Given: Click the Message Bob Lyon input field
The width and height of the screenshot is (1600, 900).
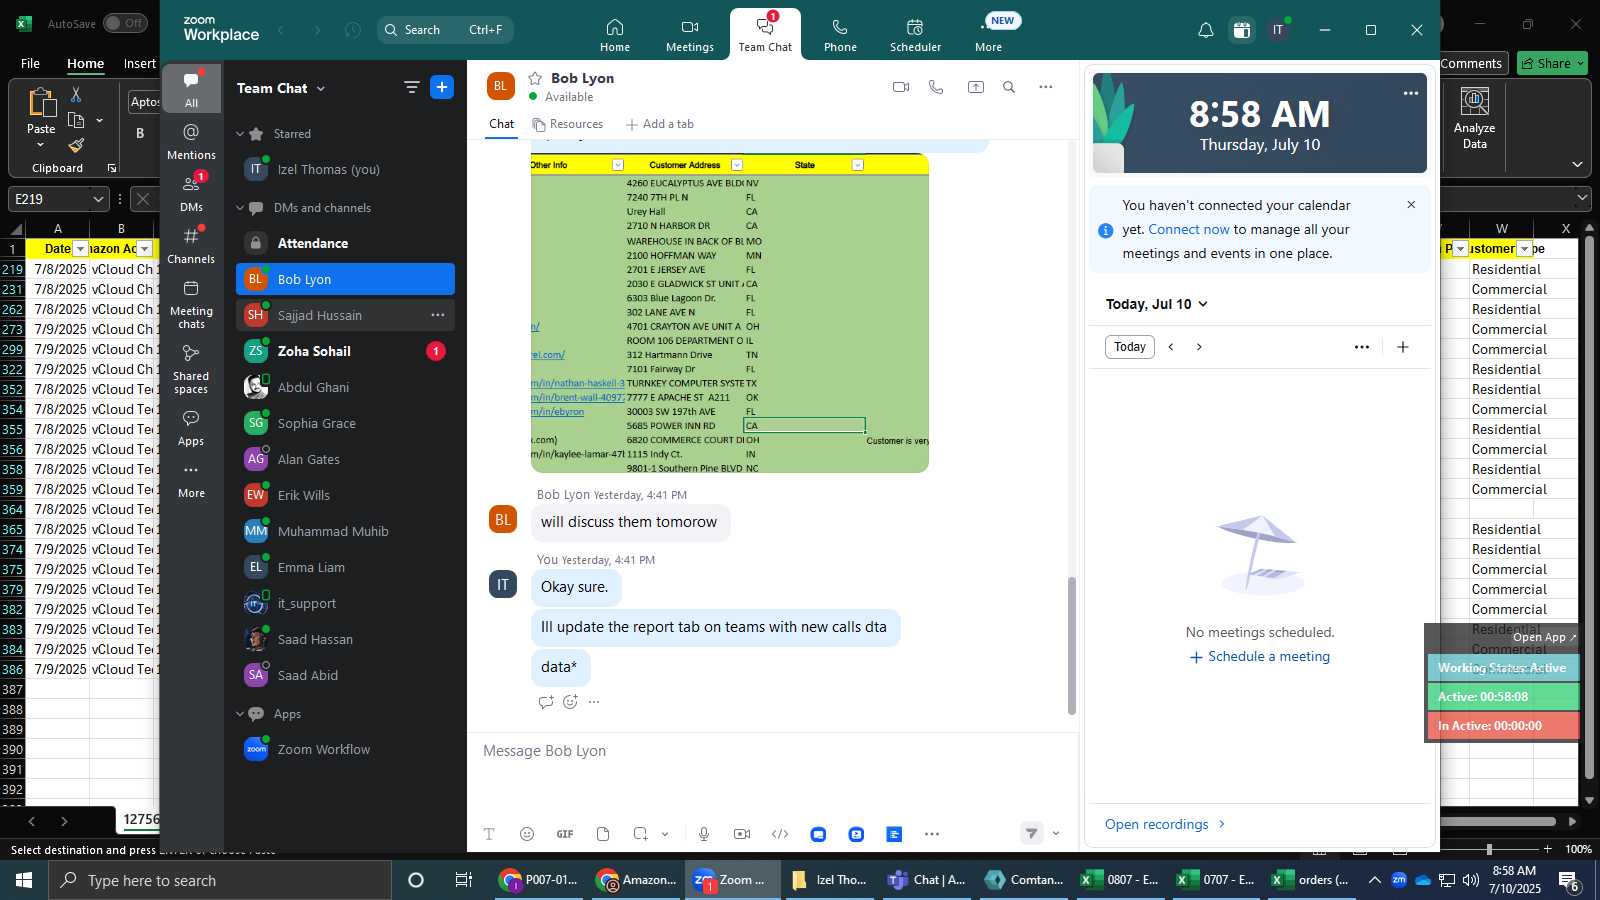Looking at the screenshot, I should (x=772, y=751).
